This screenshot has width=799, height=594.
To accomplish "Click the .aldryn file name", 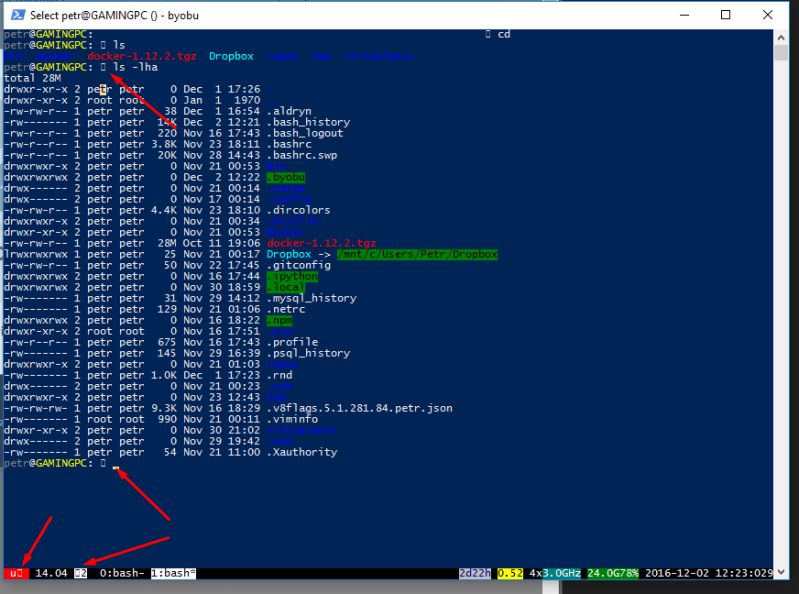I will click(289, 111).
